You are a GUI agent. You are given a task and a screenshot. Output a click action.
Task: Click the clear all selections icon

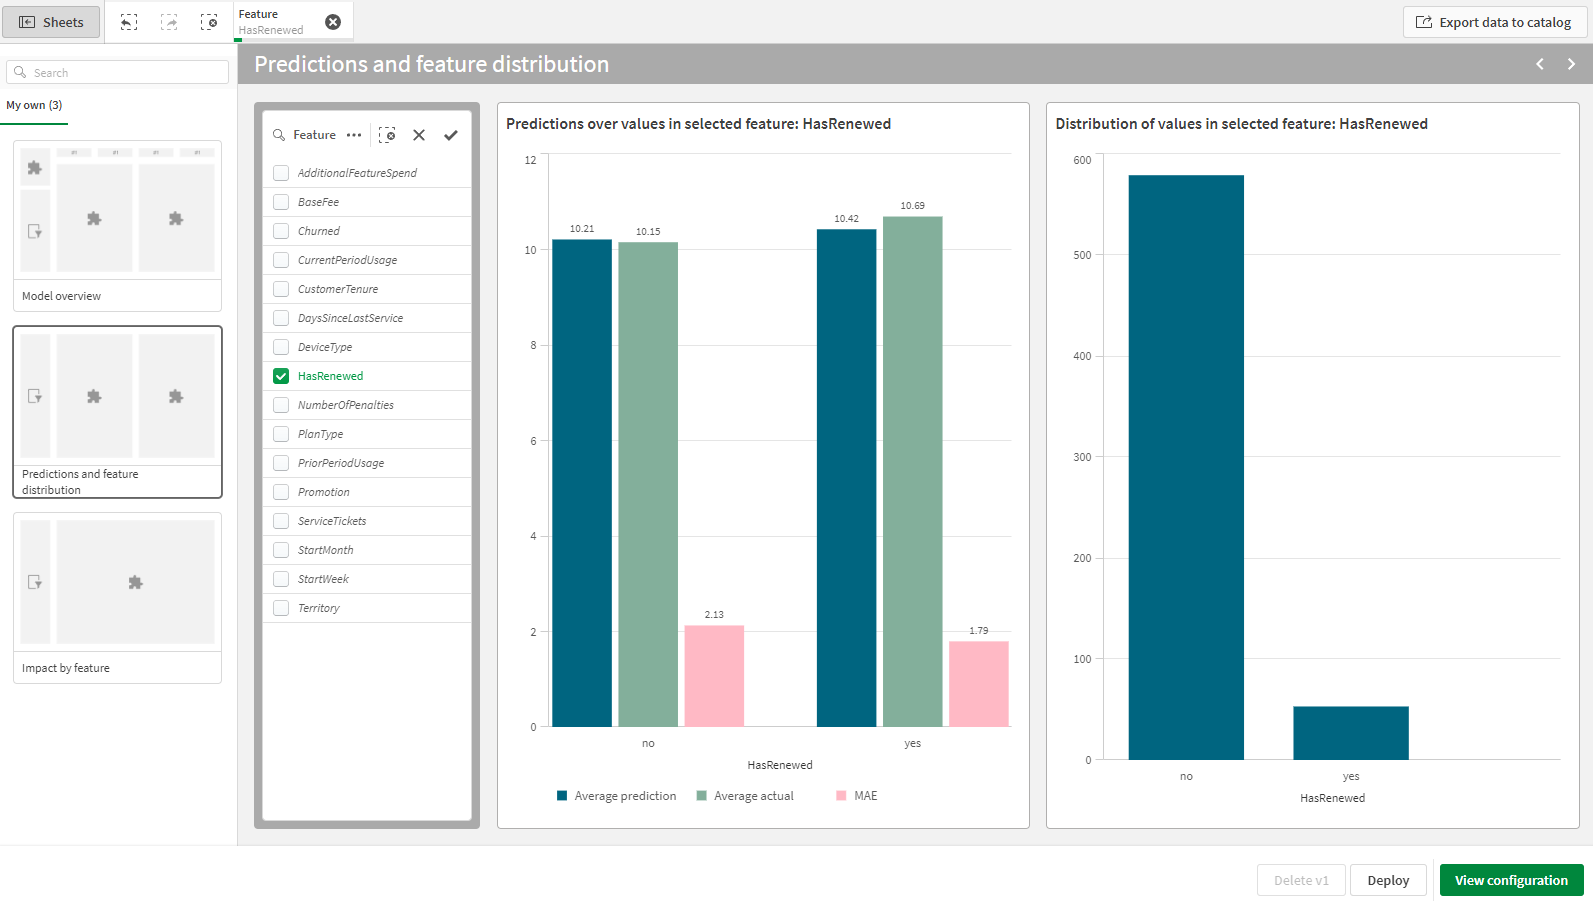[209, 22]
